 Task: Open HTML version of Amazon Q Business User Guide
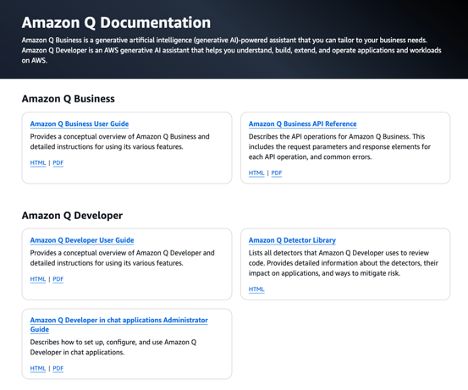click(38, 163)
